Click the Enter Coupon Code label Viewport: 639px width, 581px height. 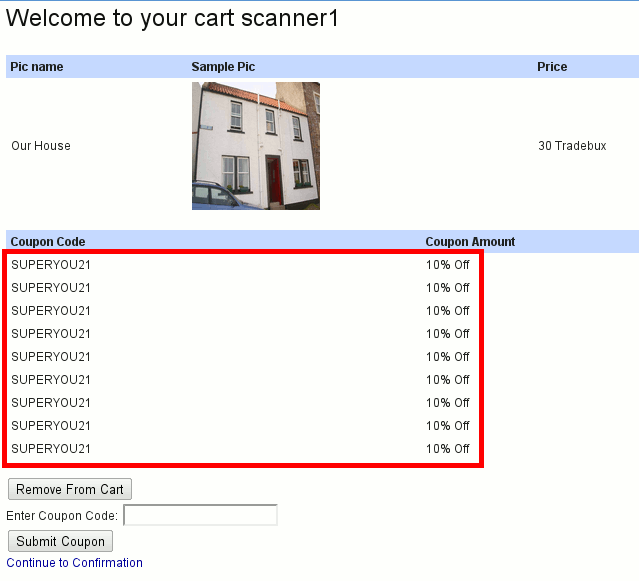[x=63, y=516]
